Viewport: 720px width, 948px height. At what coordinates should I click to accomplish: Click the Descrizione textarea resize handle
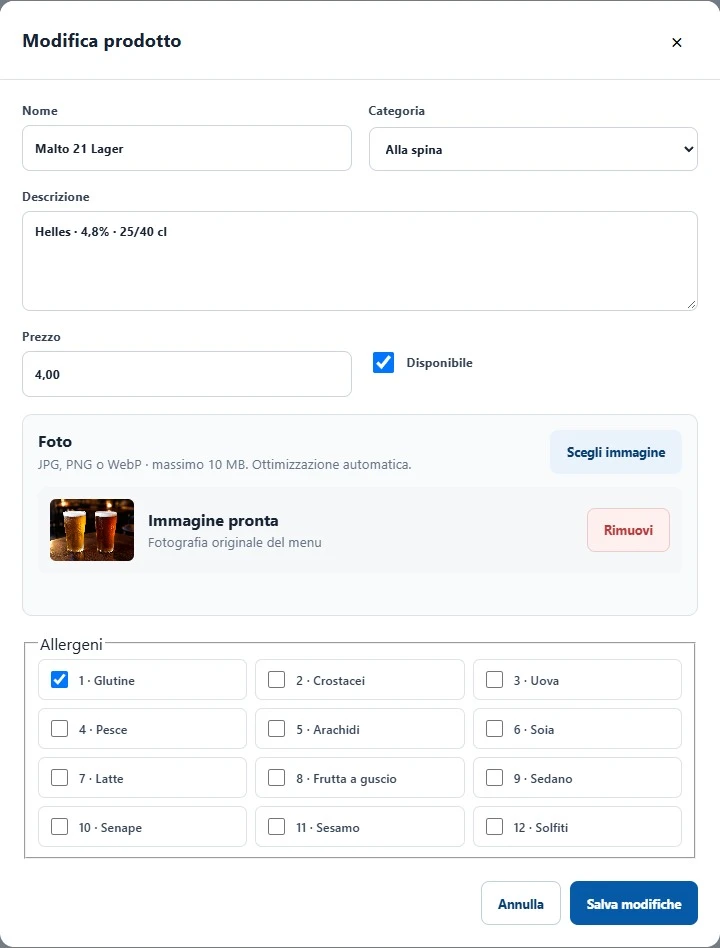point(692,305)
